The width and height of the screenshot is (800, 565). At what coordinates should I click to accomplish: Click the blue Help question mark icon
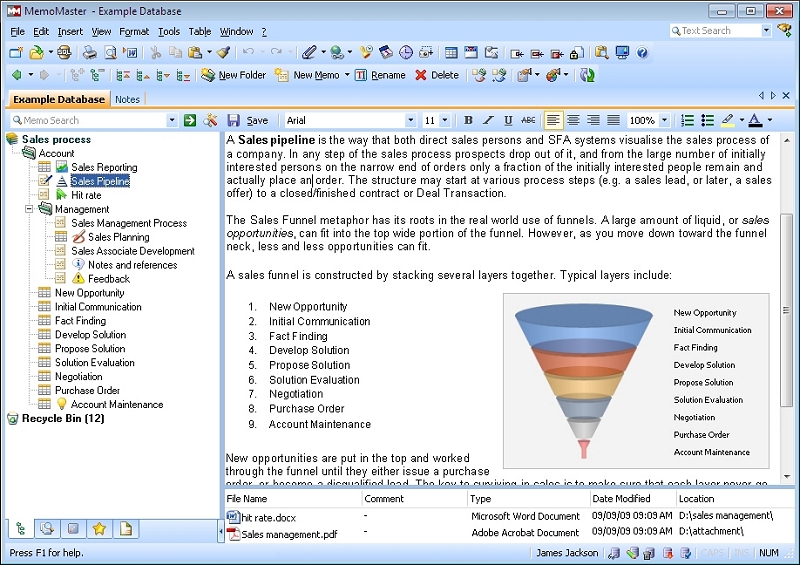tap(642, 53)
